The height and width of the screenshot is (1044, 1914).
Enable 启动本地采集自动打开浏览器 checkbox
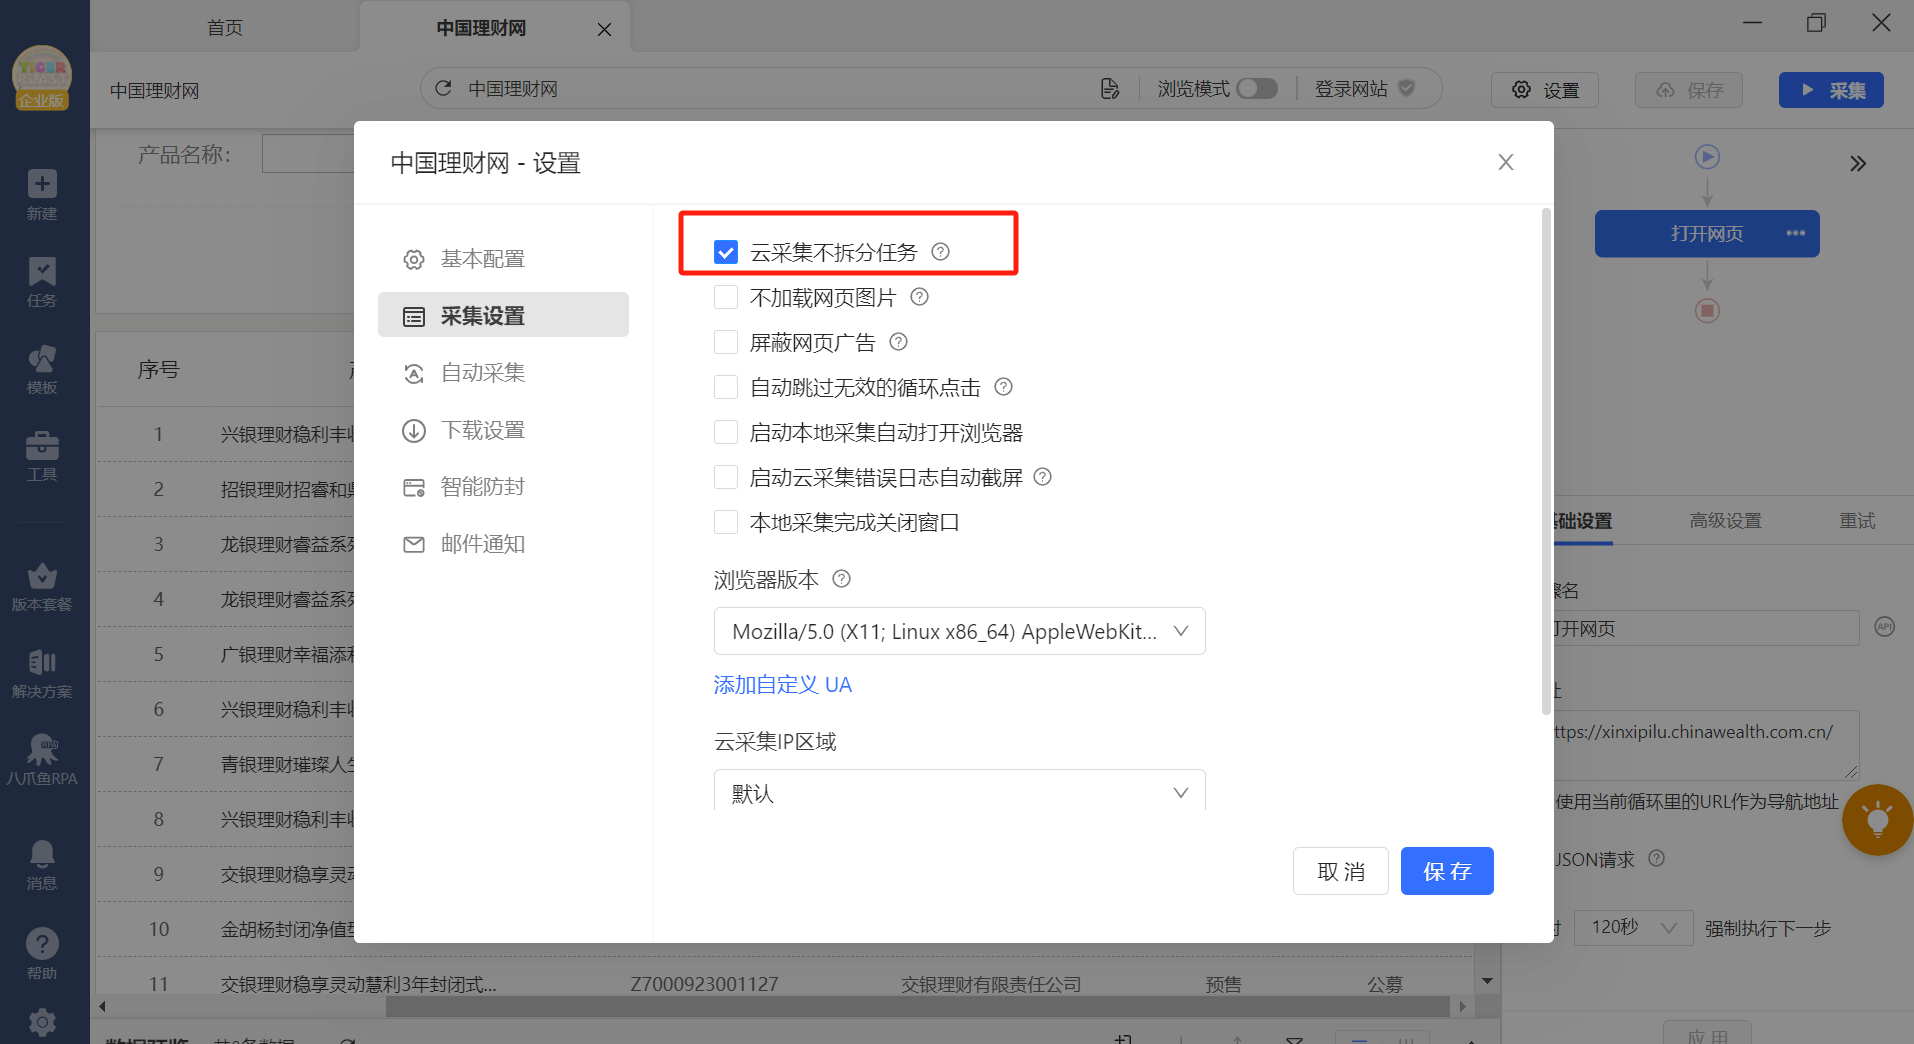point(726,432)
